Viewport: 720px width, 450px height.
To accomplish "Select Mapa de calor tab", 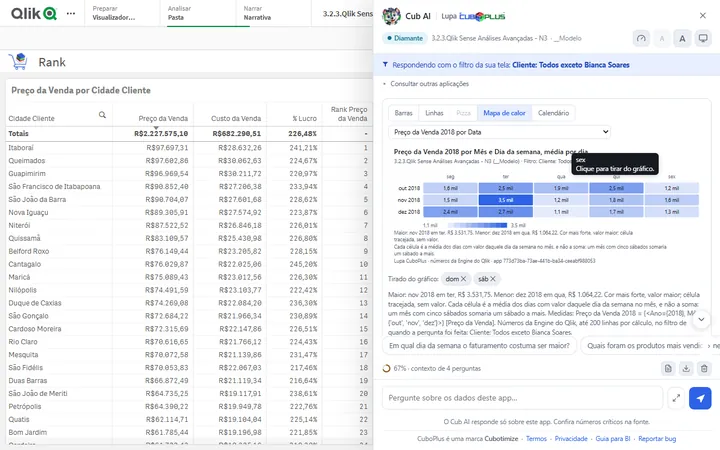I will click(504, 113).
